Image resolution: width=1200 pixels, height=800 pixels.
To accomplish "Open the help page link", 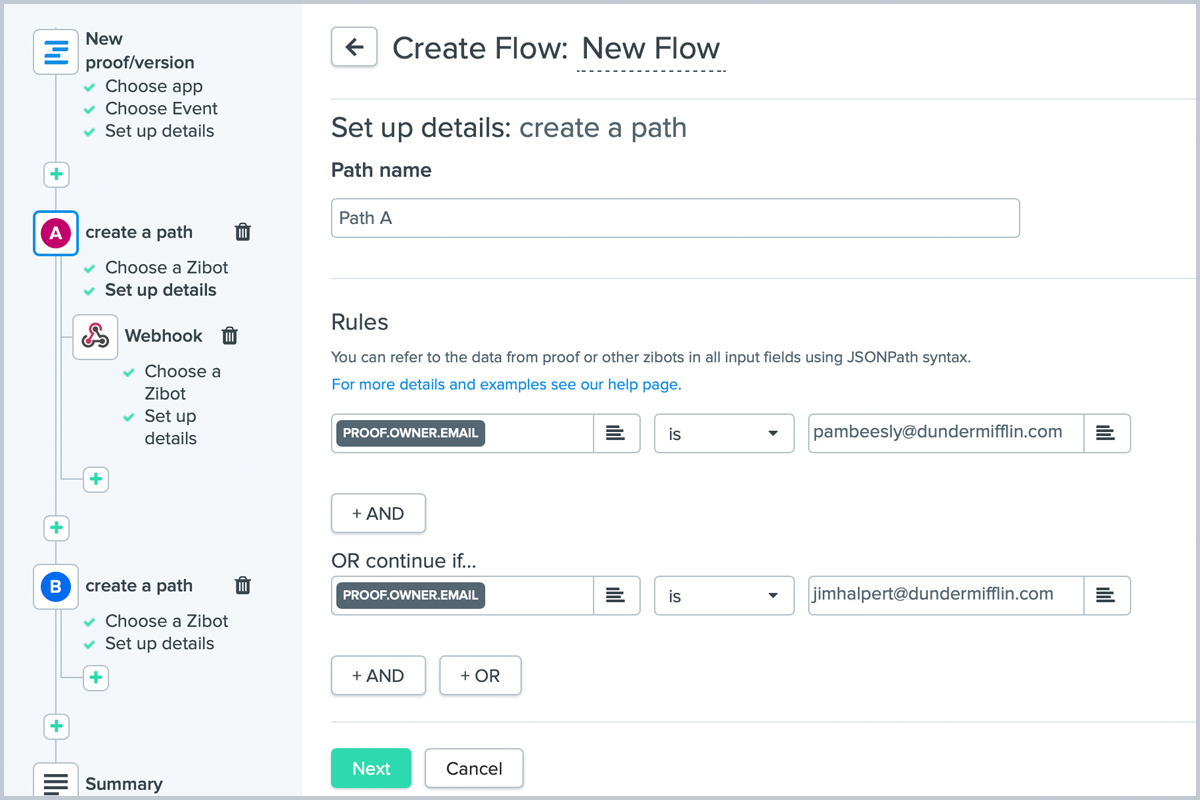I will [506, 384].
